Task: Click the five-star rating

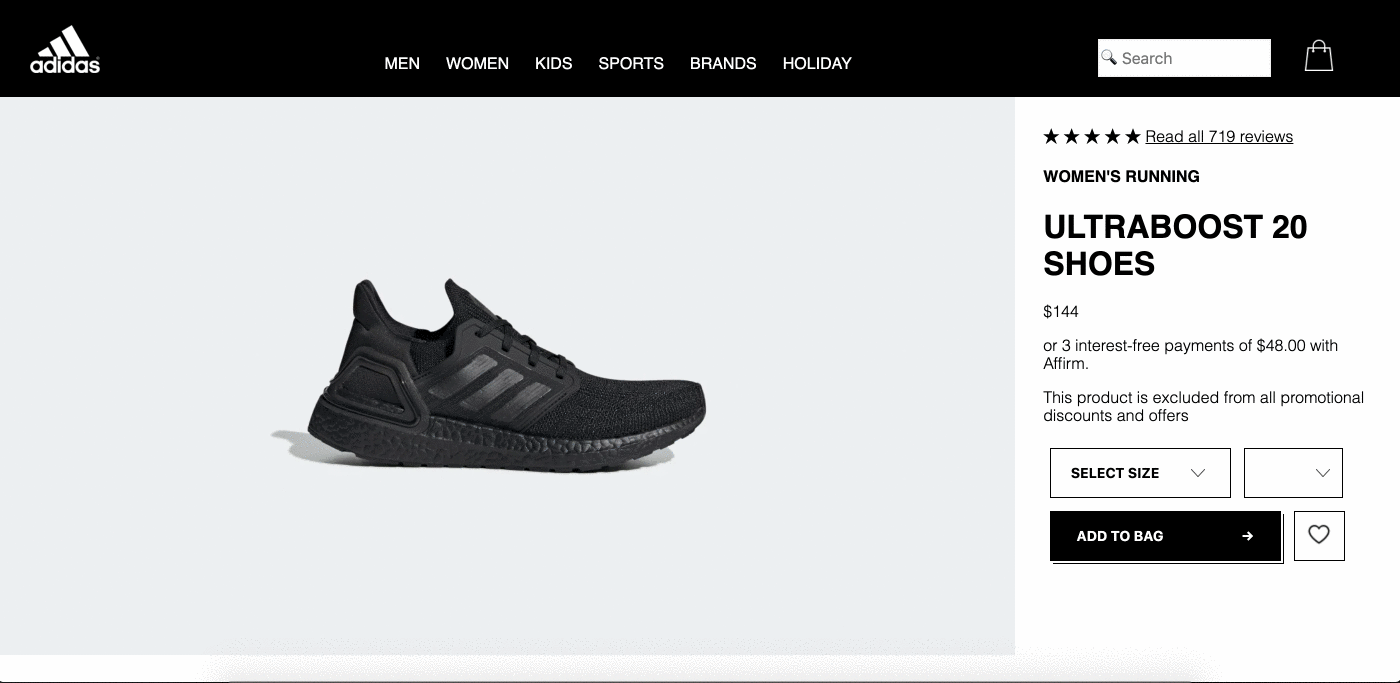Action: (1091, 137)
